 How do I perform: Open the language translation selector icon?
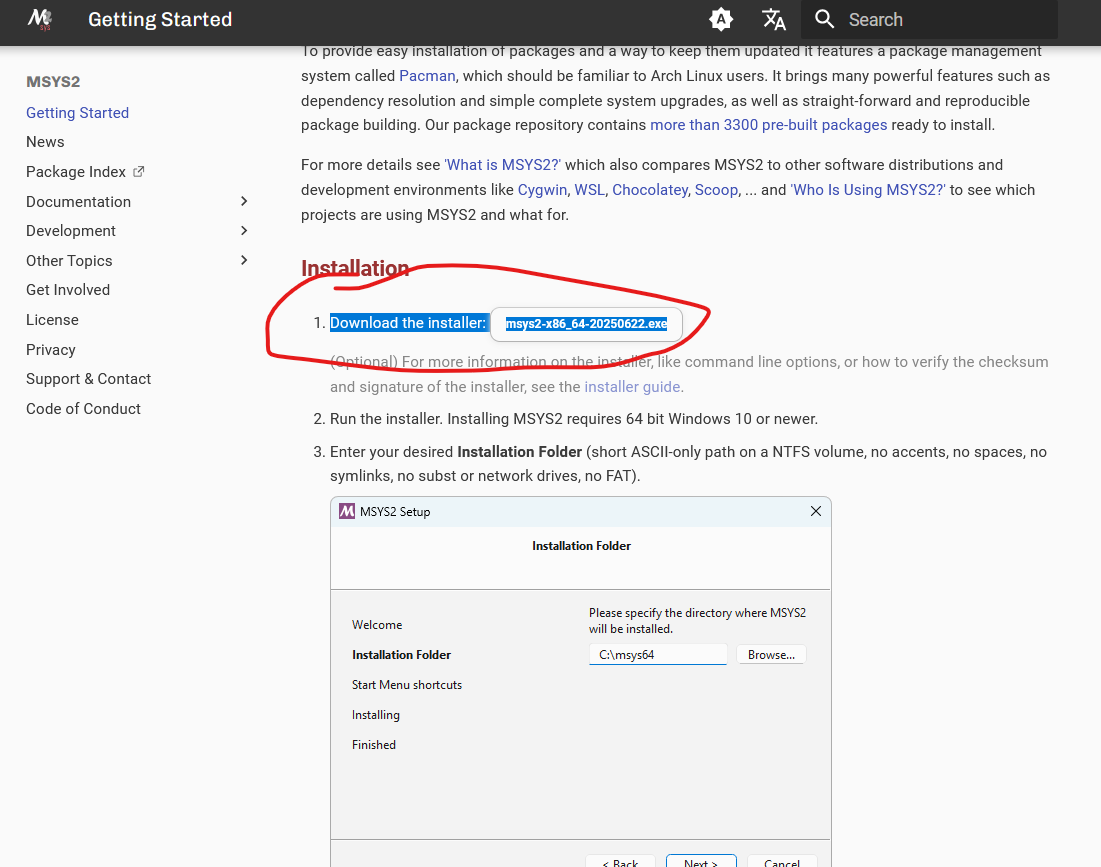(774, 20)
